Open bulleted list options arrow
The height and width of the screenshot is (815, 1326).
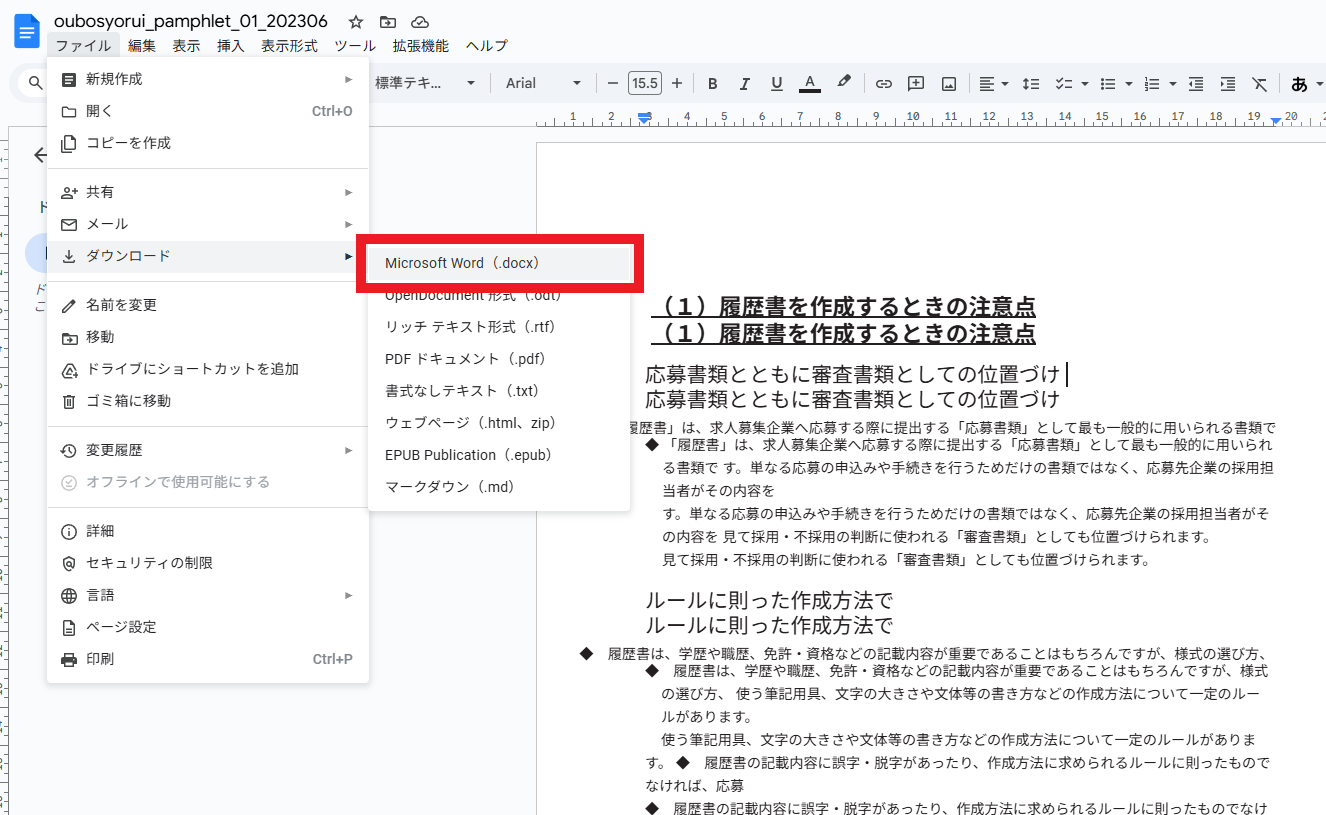click(1129, 83)
